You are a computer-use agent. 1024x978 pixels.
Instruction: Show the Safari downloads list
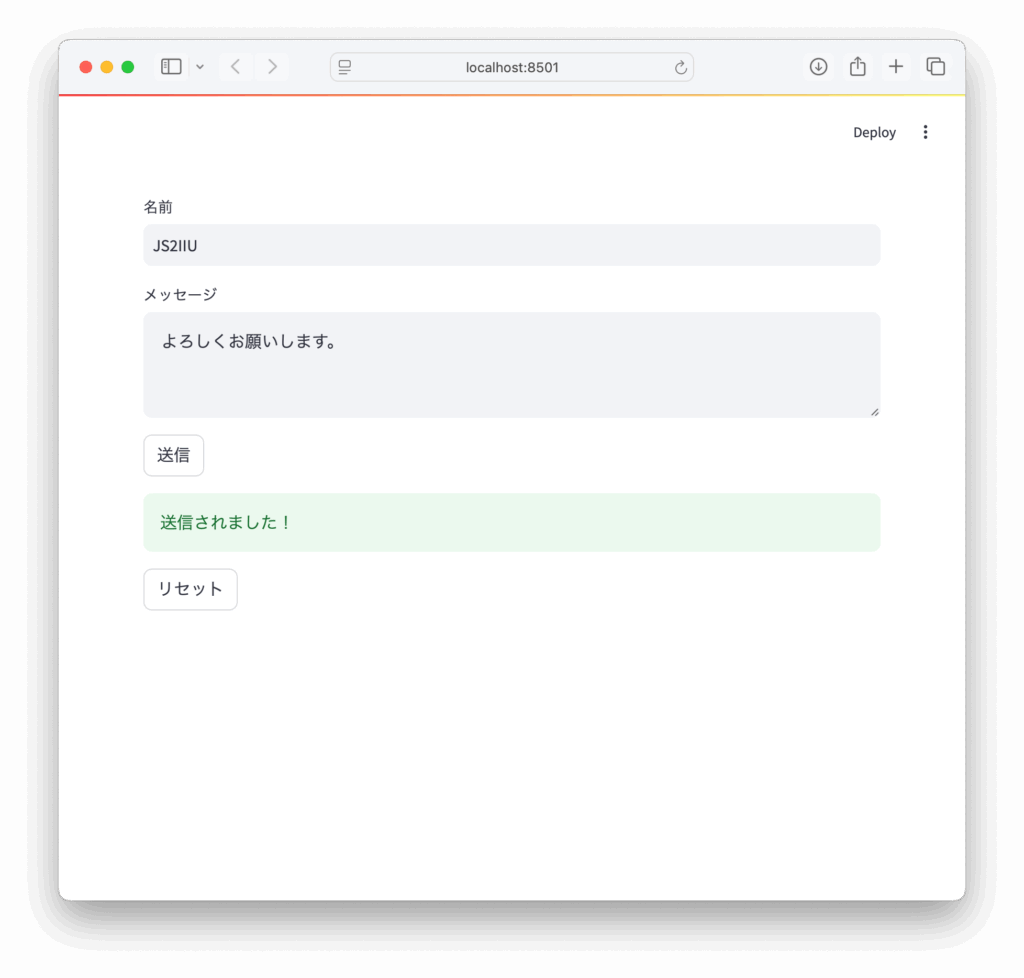(818, 67)
